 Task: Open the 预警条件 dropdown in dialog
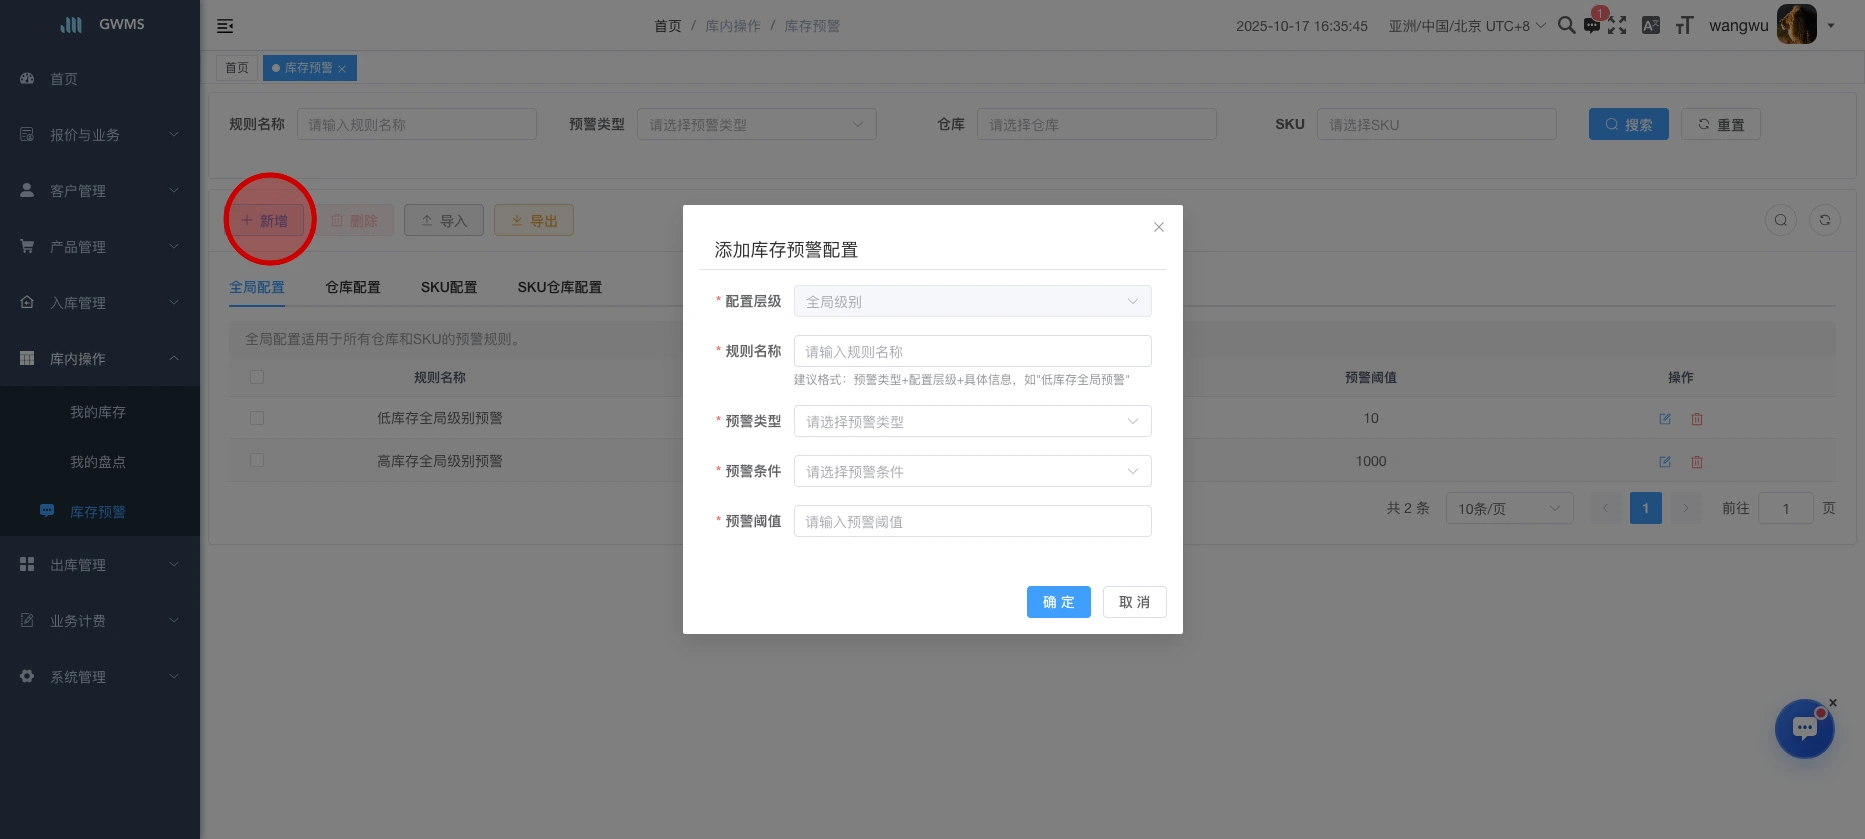click(972, 471)
